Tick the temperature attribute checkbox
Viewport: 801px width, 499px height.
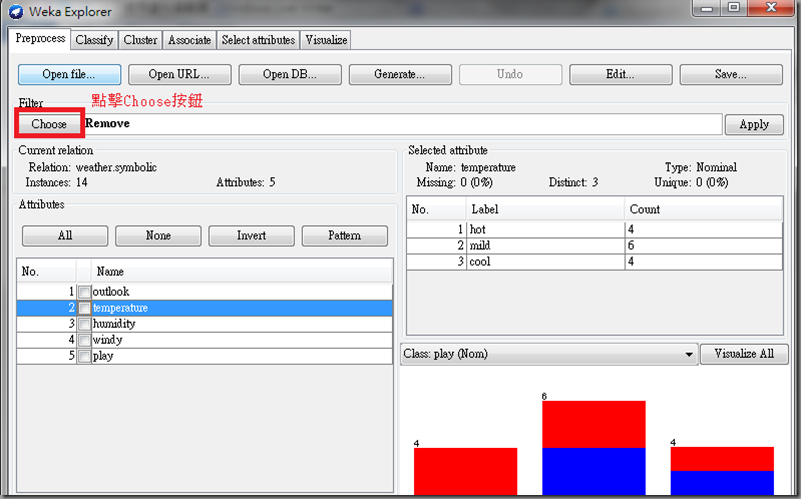tap(84, 308)
